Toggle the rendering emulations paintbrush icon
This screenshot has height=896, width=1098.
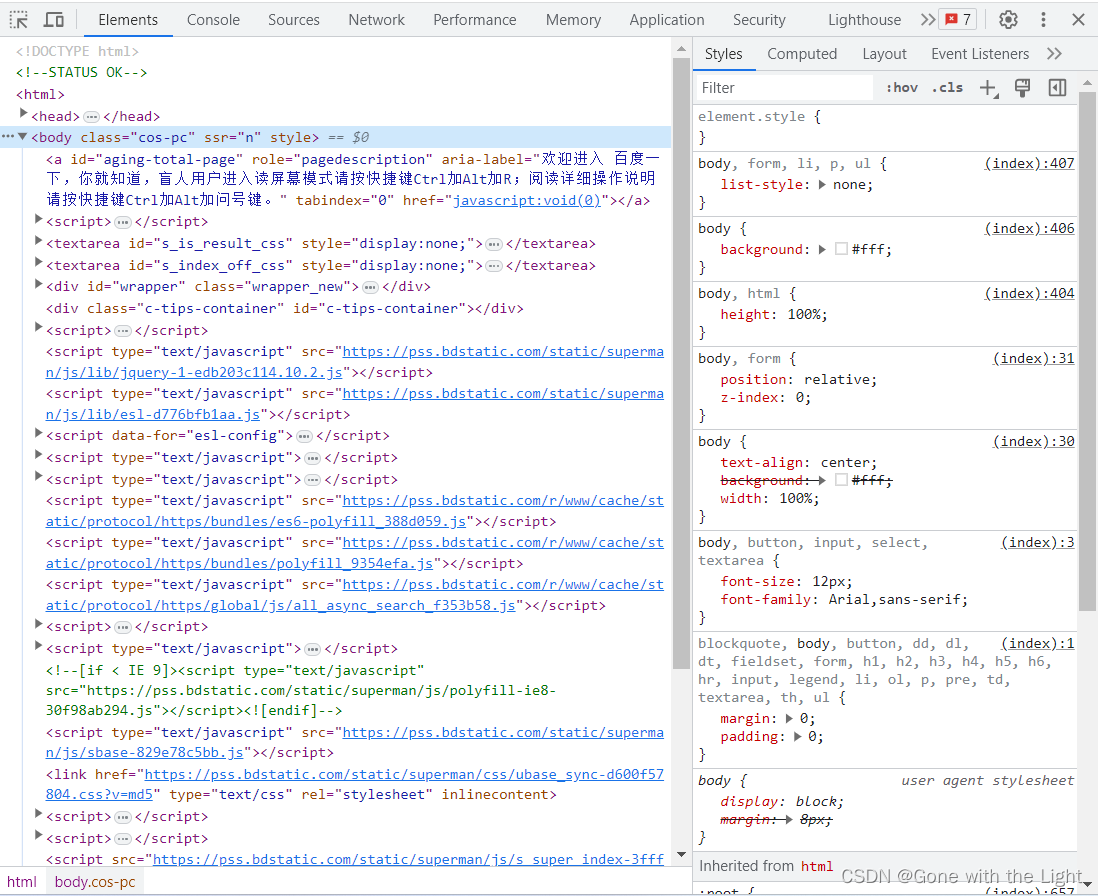[x=1022, y=88]
